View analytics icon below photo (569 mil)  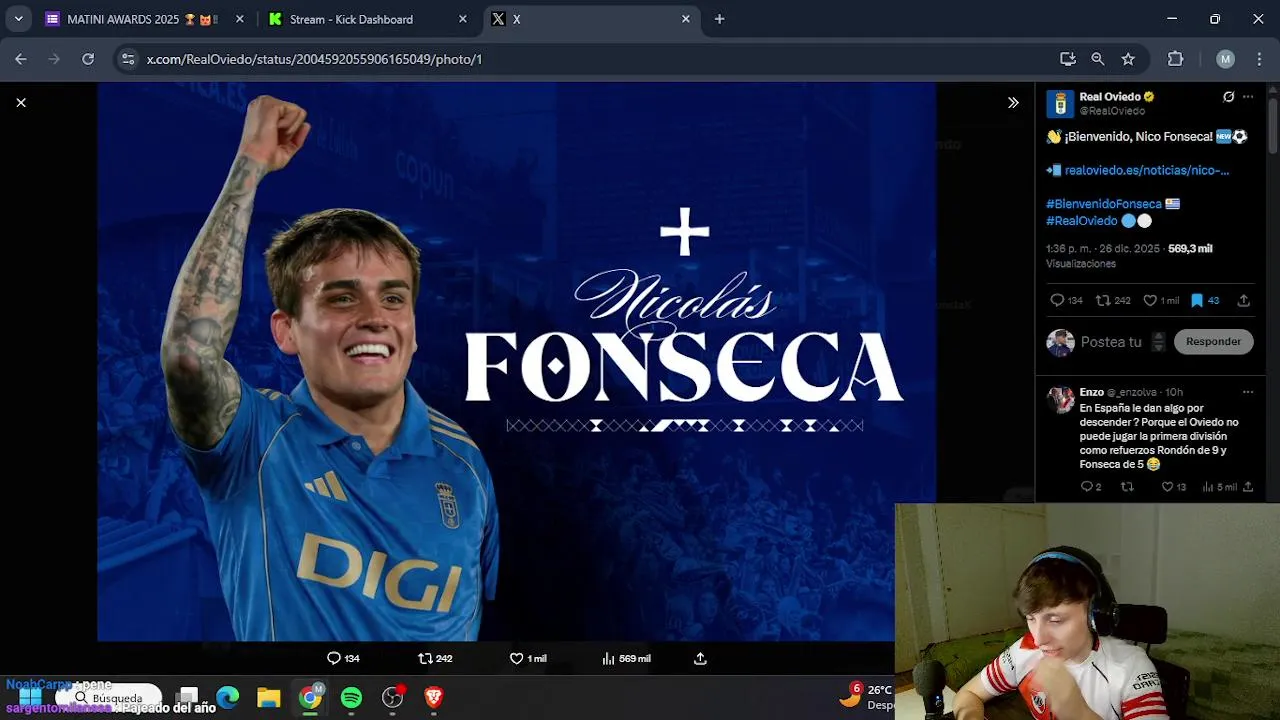pyautogui.click(x=608, y=658)
